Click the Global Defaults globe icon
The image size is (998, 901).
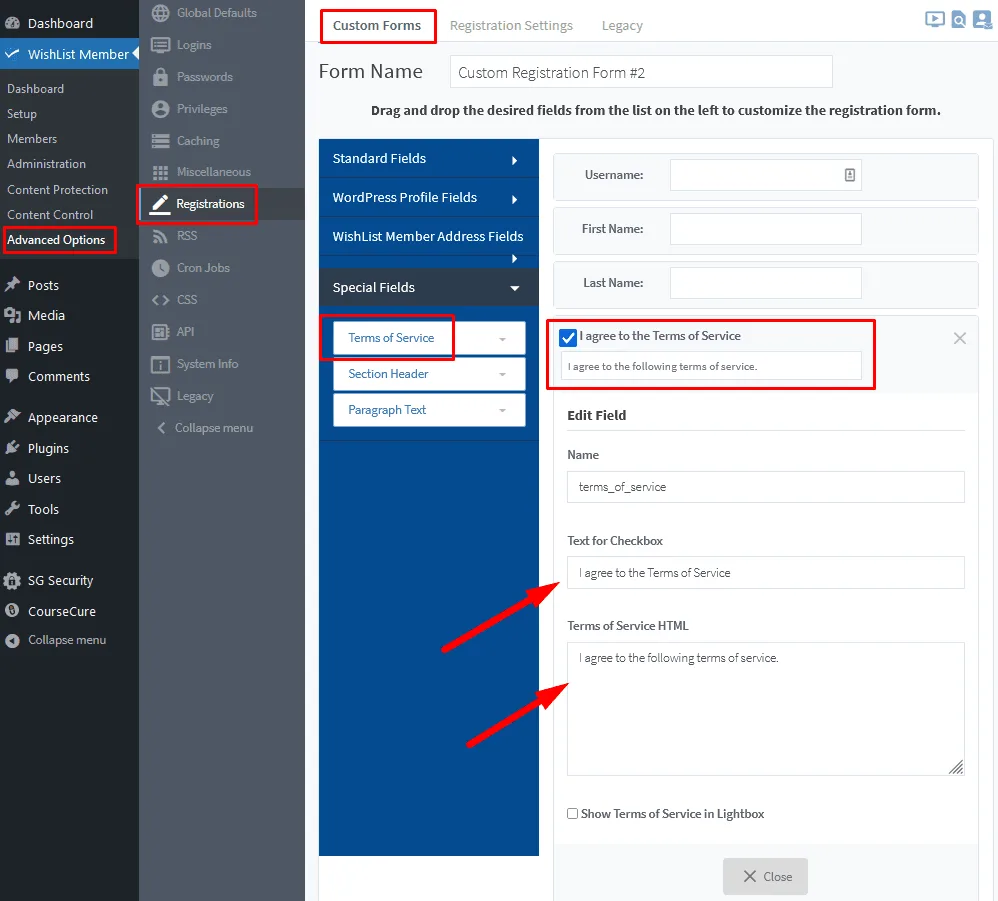pos(160,13)
